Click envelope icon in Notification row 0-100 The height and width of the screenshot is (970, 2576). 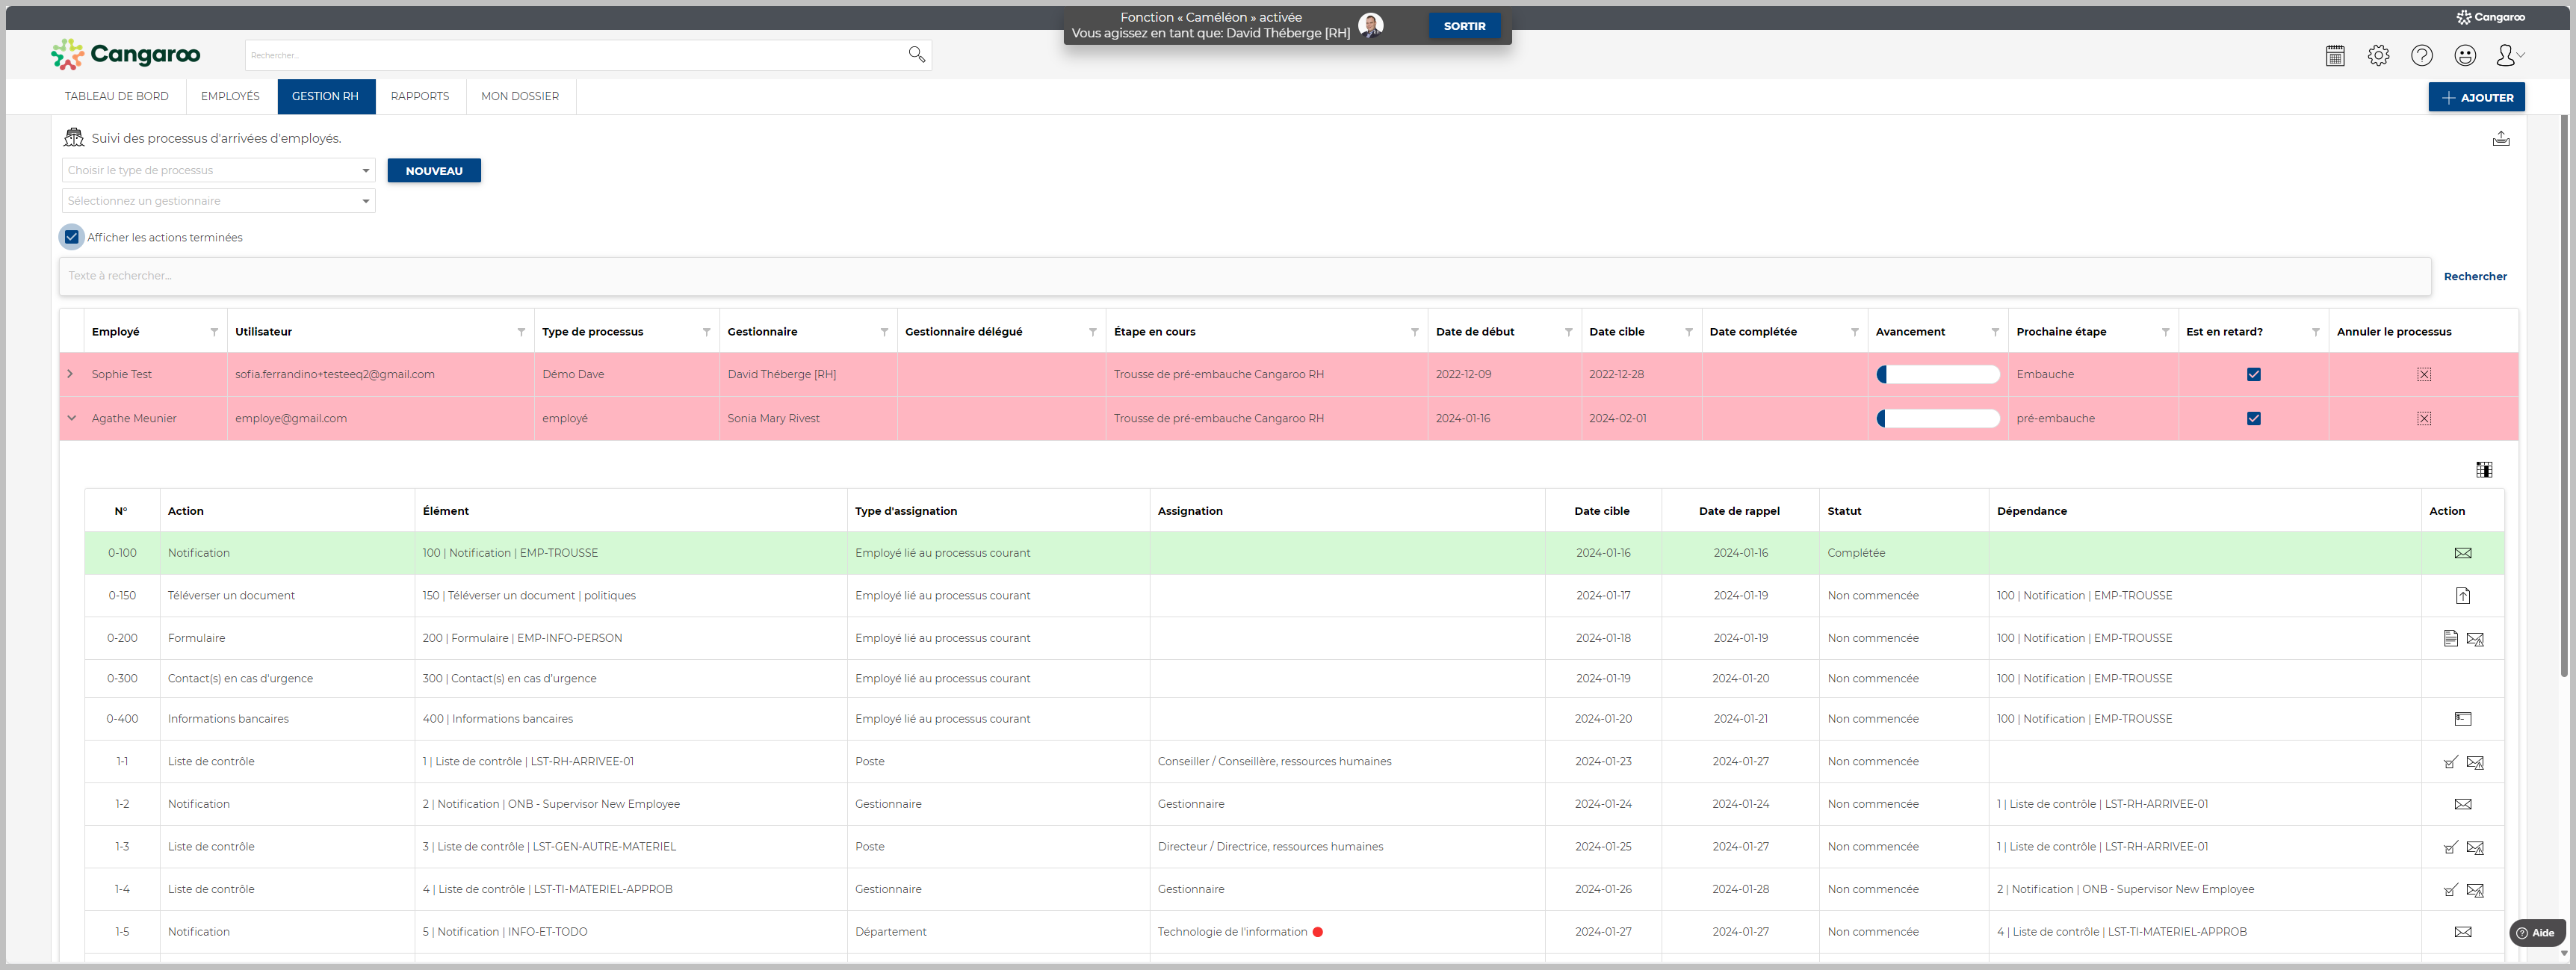[x=2462, y=553]
